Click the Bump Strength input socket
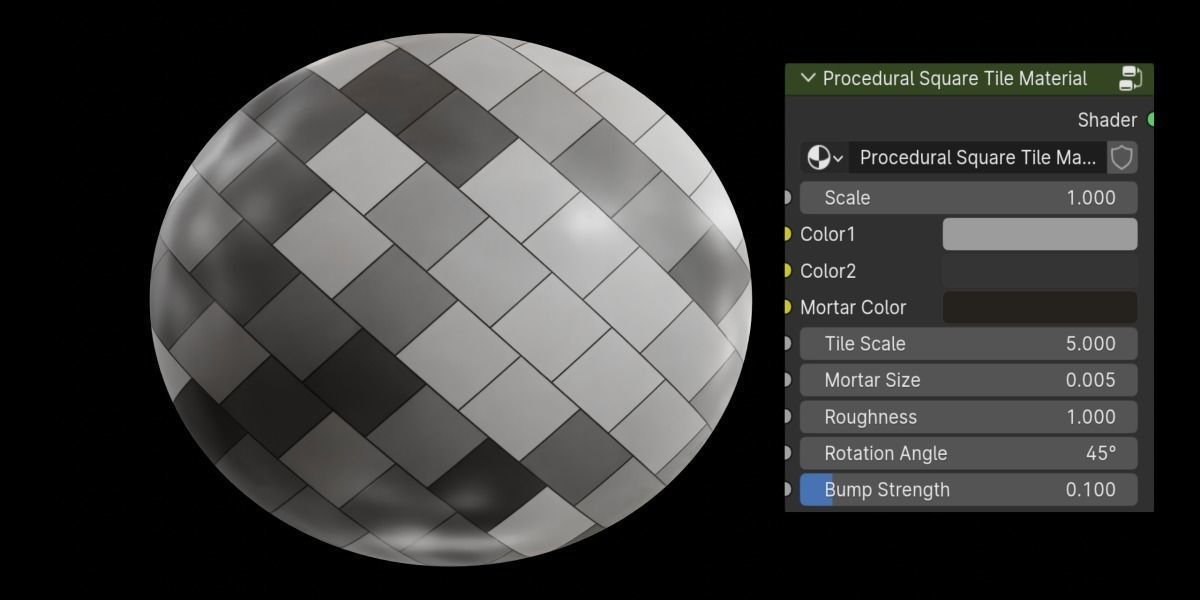The height and width of the screenshot is (600, 1200). point(787,490)
